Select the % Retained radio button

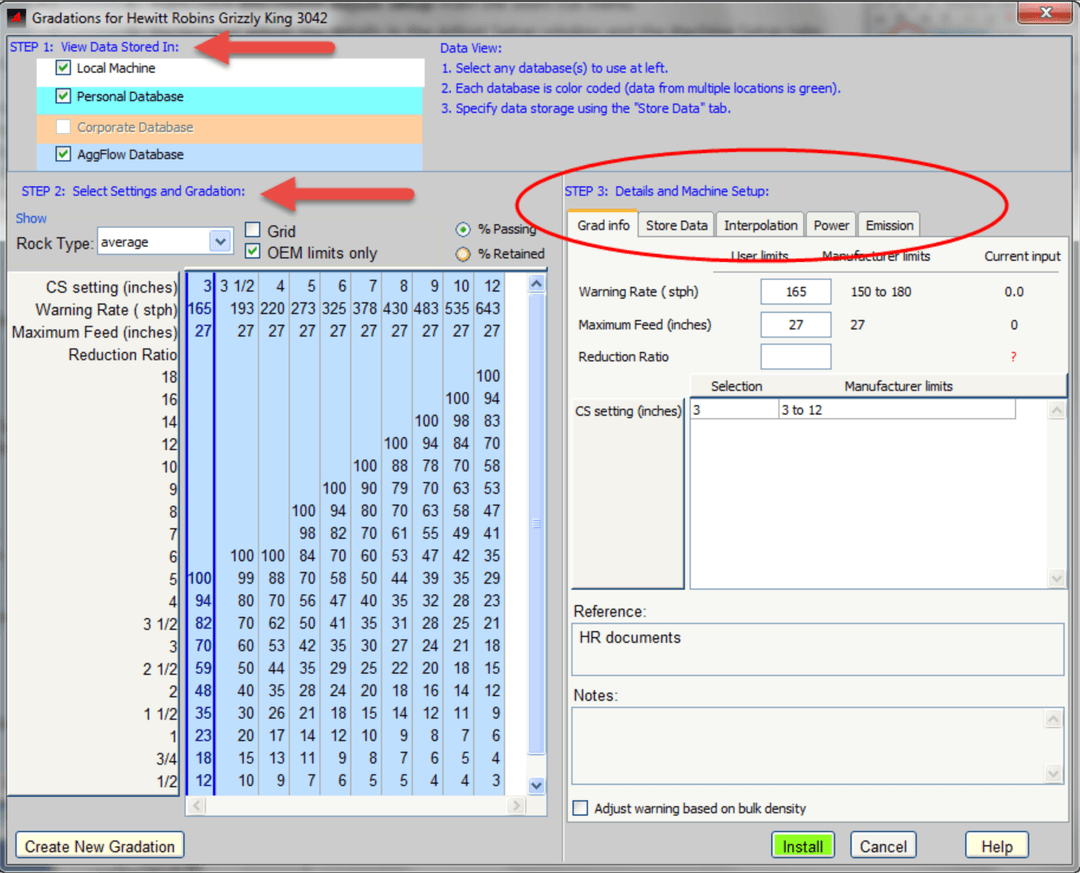pos(463,254)
